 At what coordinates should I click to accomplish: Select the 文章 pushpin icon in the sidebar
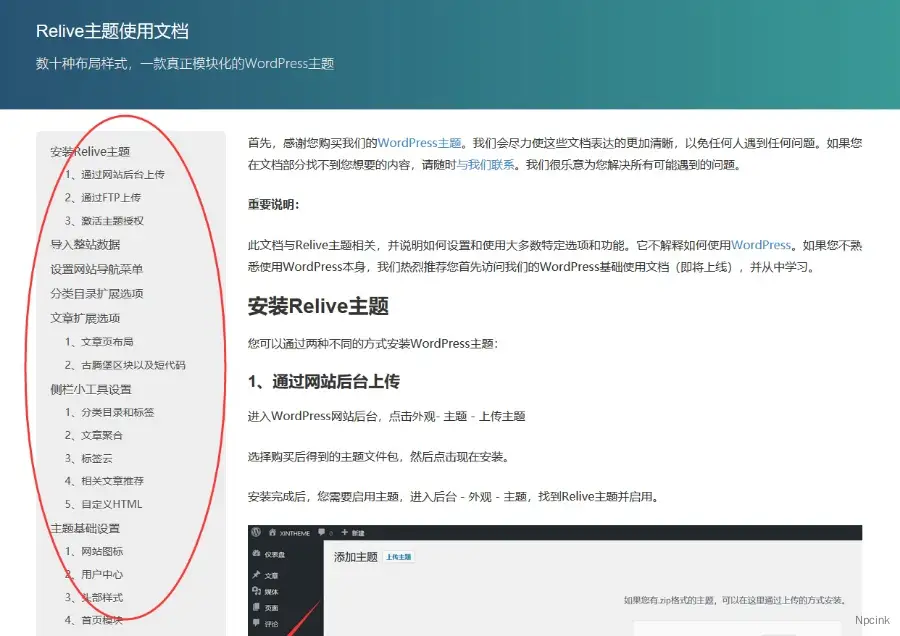click(254, 576)
